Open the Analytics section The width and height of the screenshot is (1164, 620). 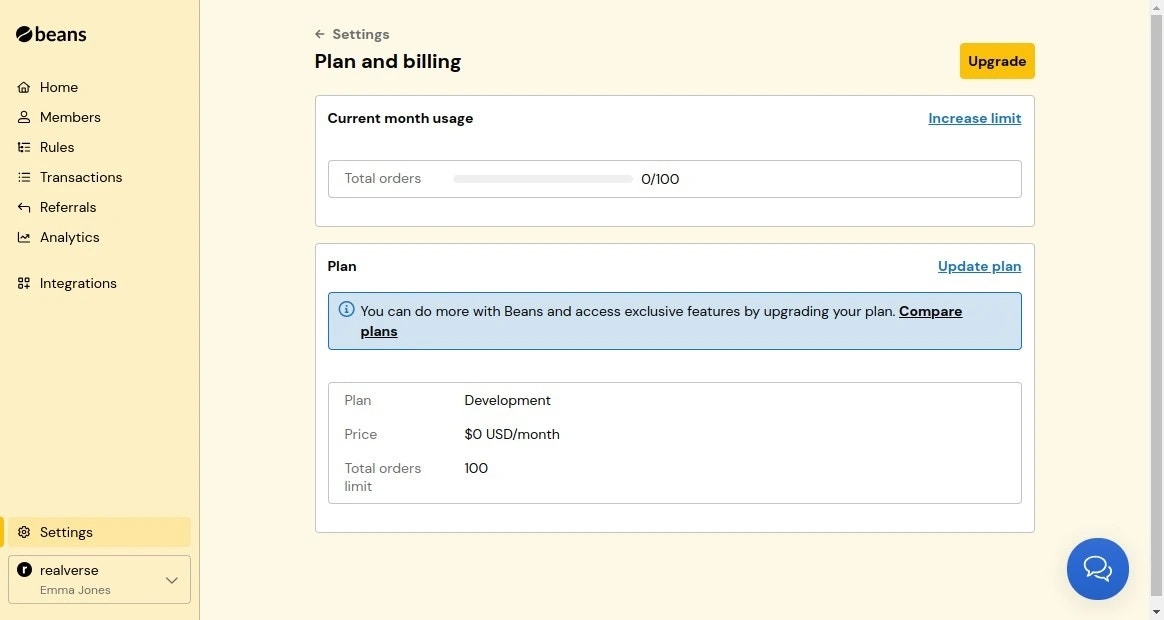[69, 238]
